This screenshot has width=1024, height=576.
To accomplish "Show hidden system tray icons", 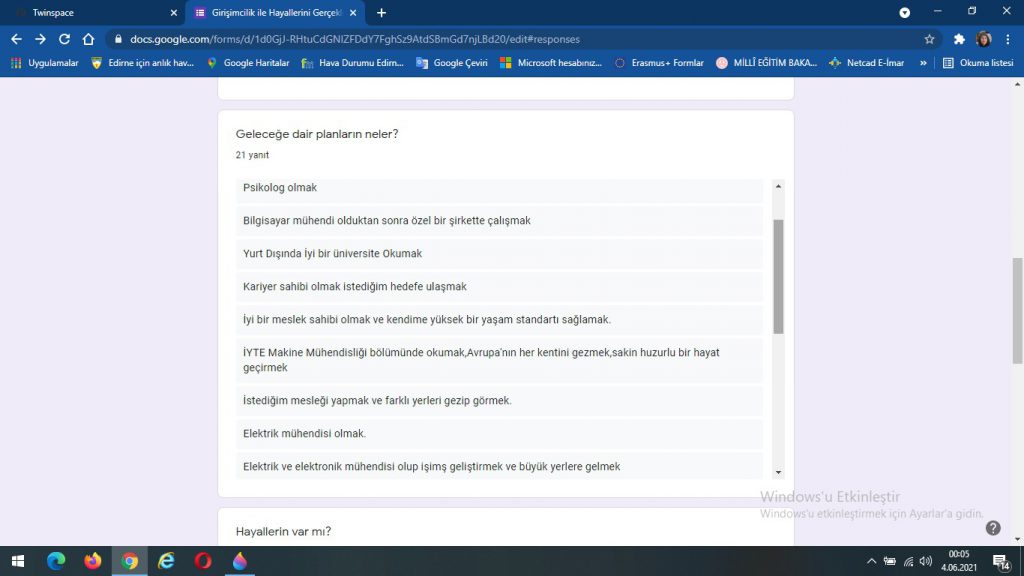I will [871, 561].
